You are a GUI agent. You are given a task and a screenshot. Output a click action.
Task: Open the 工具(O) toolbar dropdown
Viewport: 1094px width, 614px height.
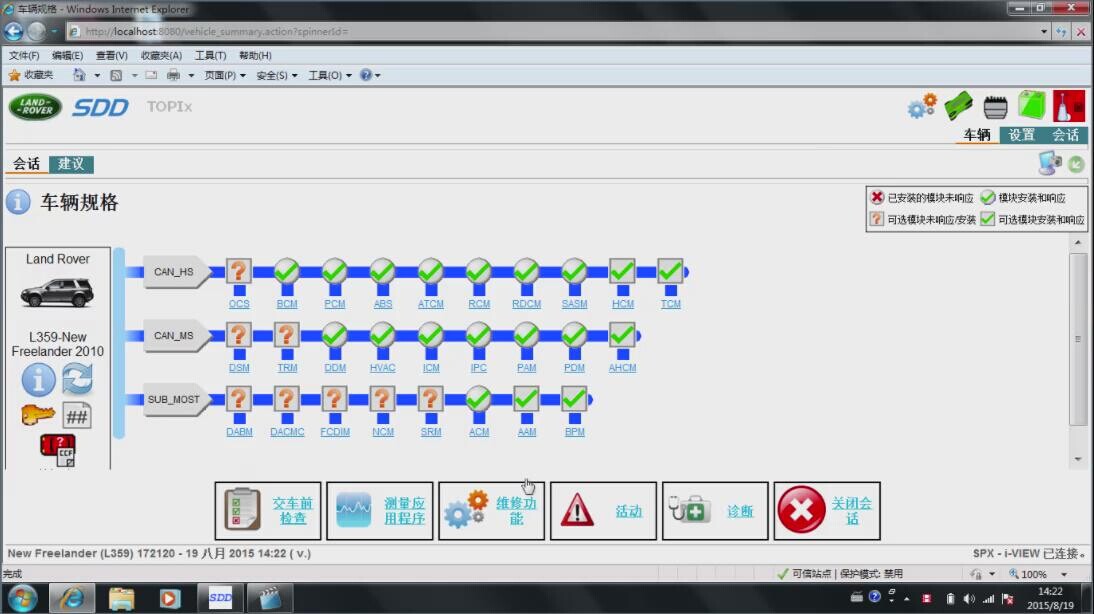tap(330, 75)
